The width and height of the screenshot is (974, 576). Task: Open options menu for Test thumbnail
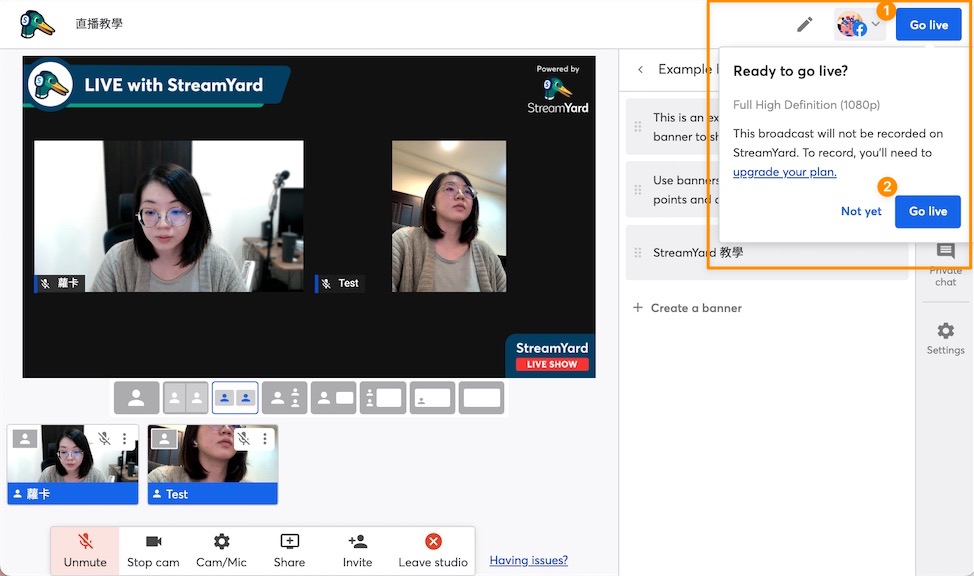tap(265, 439)
